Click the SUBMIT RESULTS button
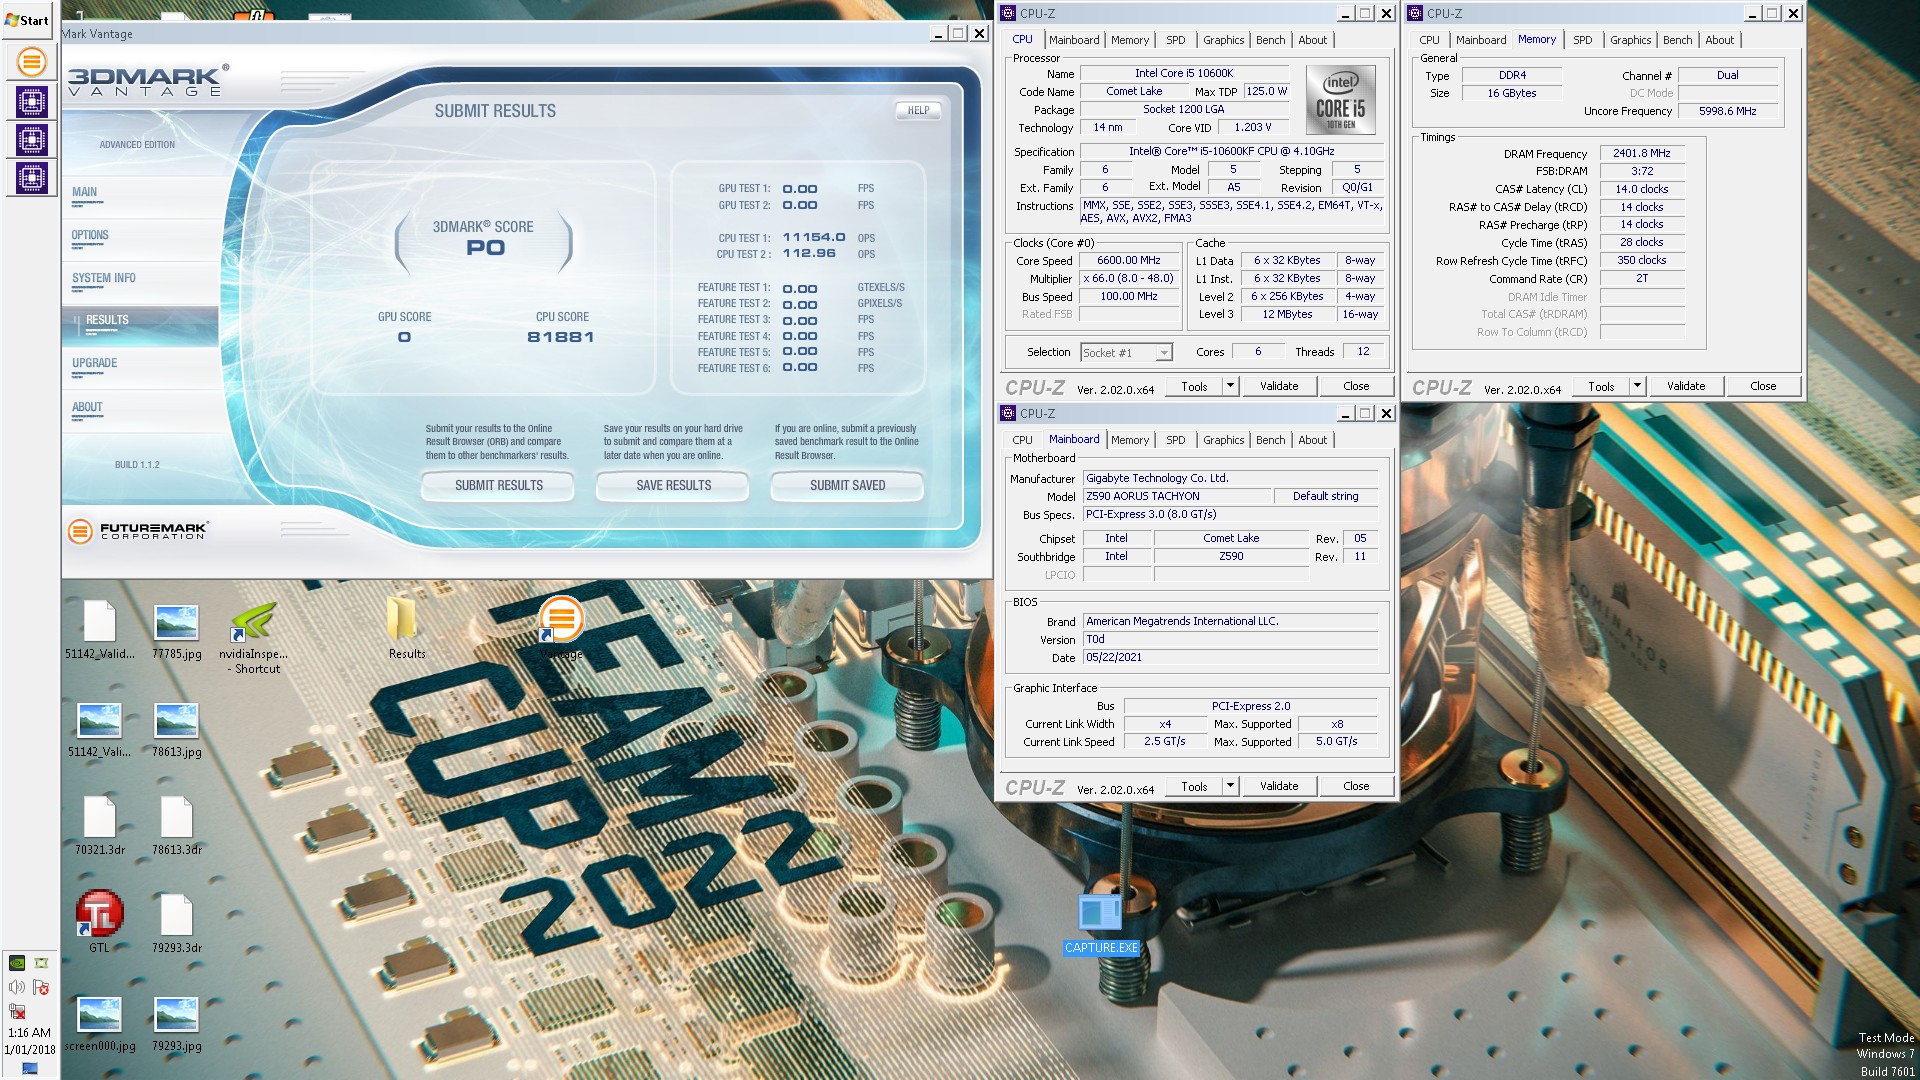The height and width of the screenshot is (1080, 1920). click(499, 486)
